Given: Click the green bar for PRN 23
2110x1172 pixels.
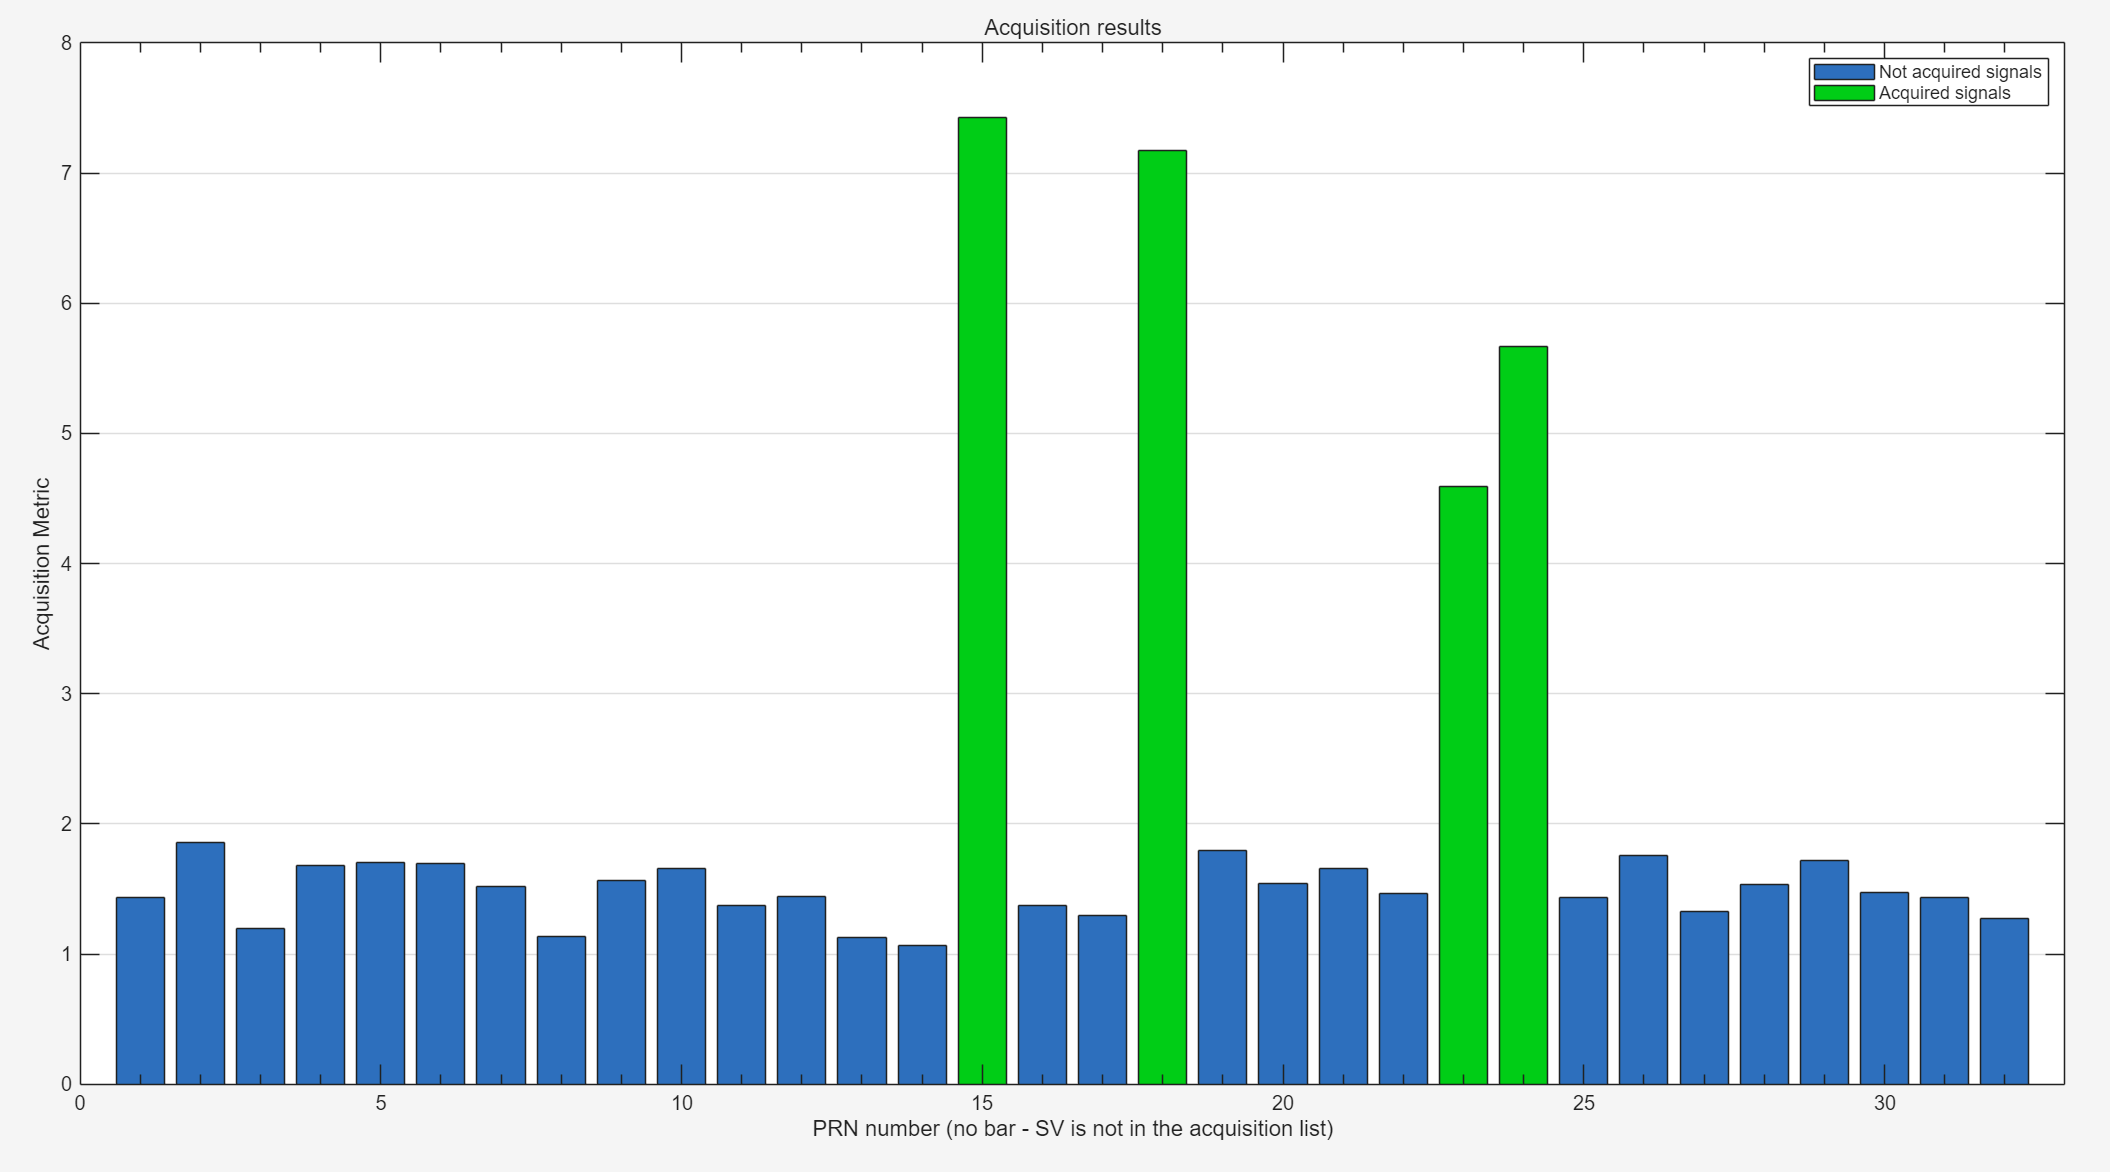Looking at the screenshot, I should point(1463,785).
